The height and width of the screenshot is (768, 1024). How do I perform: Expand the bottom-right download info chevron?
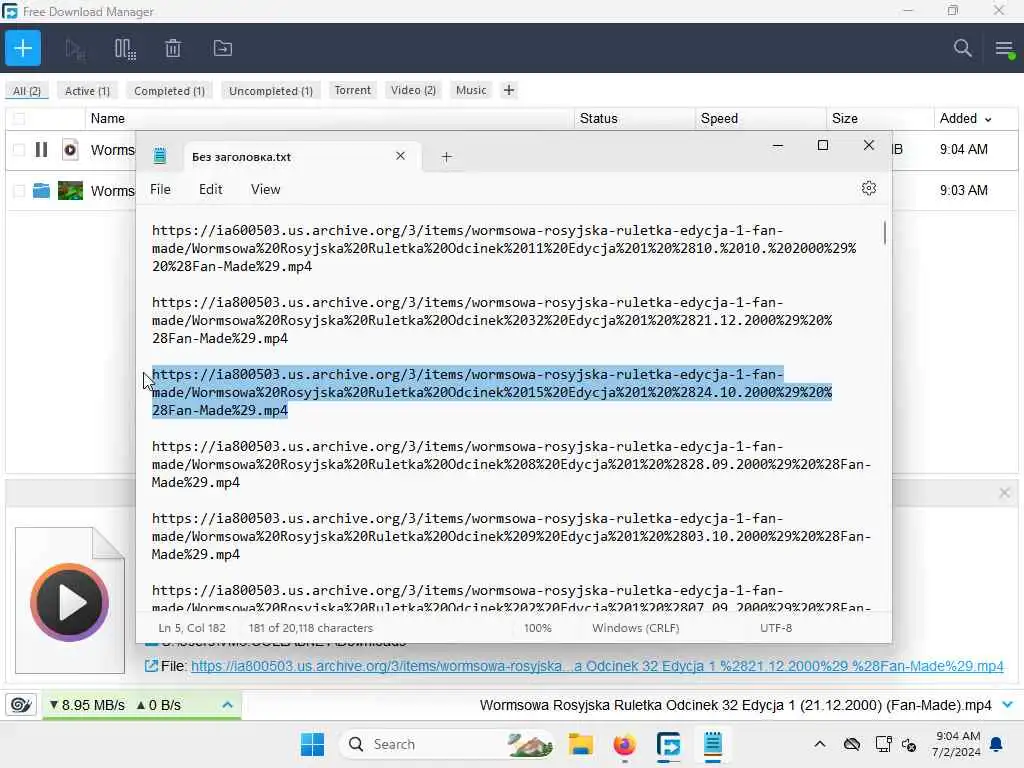[1008, 705]
